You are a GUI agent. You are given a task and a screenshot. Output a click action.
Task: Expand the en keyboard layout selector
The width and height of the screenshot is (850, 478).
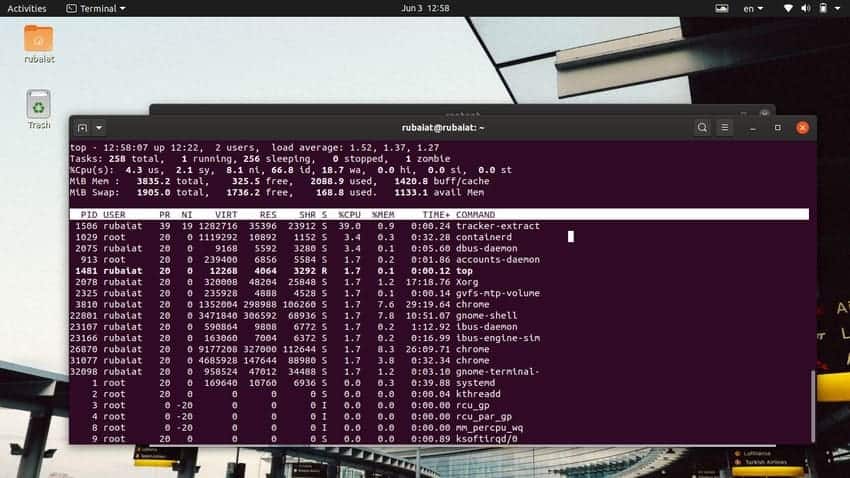(x=753, y=8)
